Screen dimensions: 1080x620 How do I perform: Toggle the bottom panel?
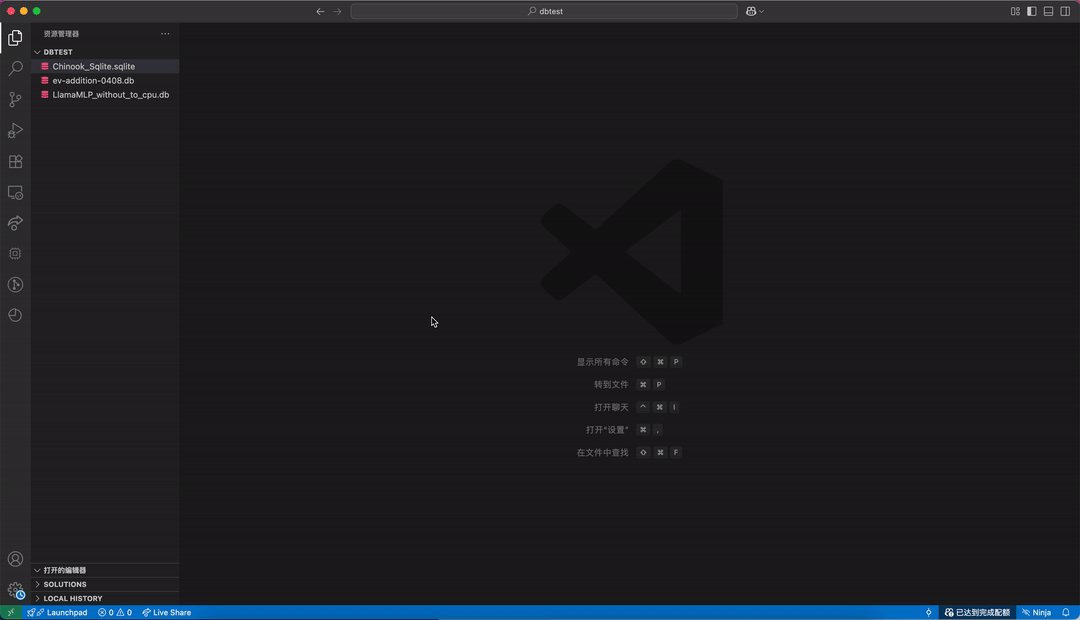pyautogui.click(x=1048, y=11)
